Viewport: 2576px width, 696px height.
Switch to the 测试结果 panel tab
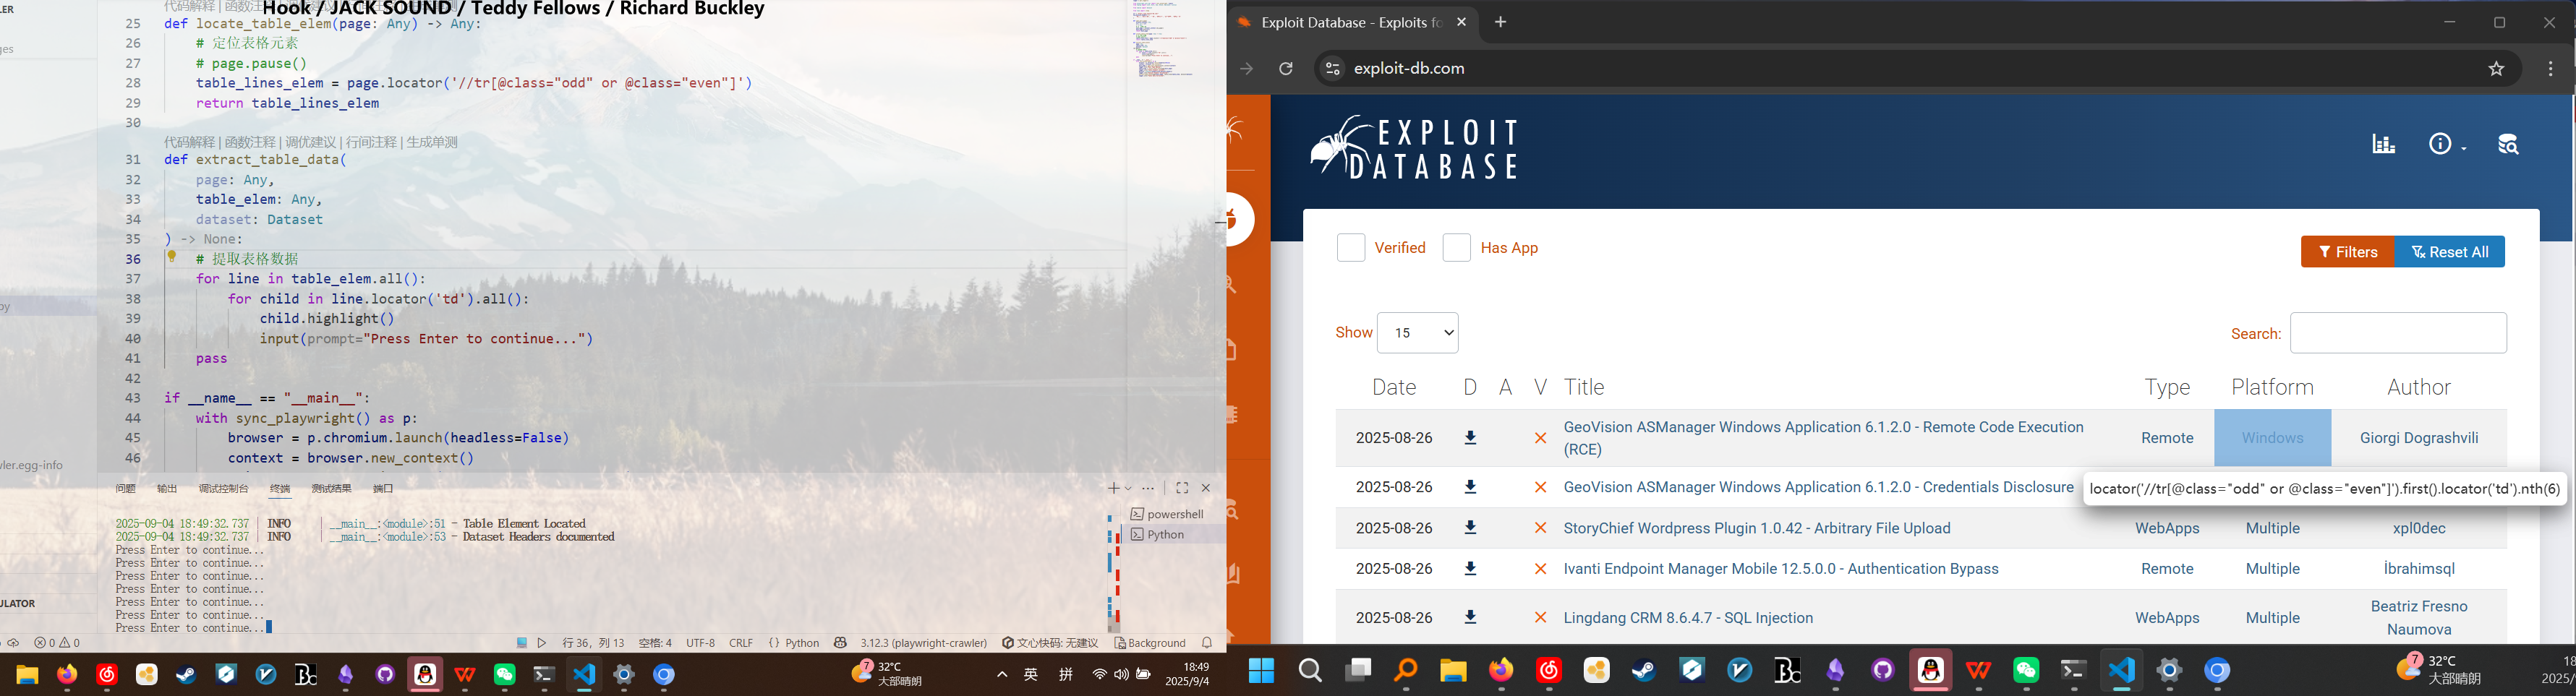point(331,489)
